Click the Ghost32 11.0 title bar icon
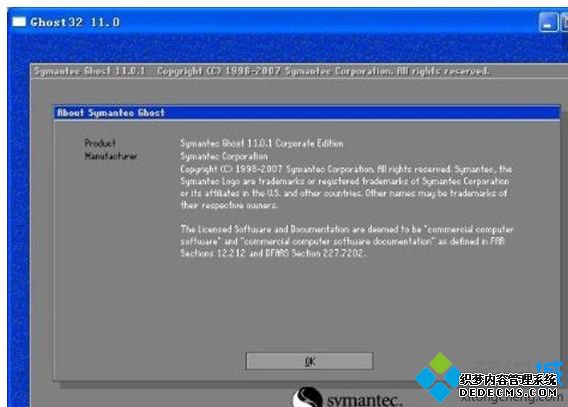Image resolution: width=568 pixels, height=407 pixels. pos(19,22)
